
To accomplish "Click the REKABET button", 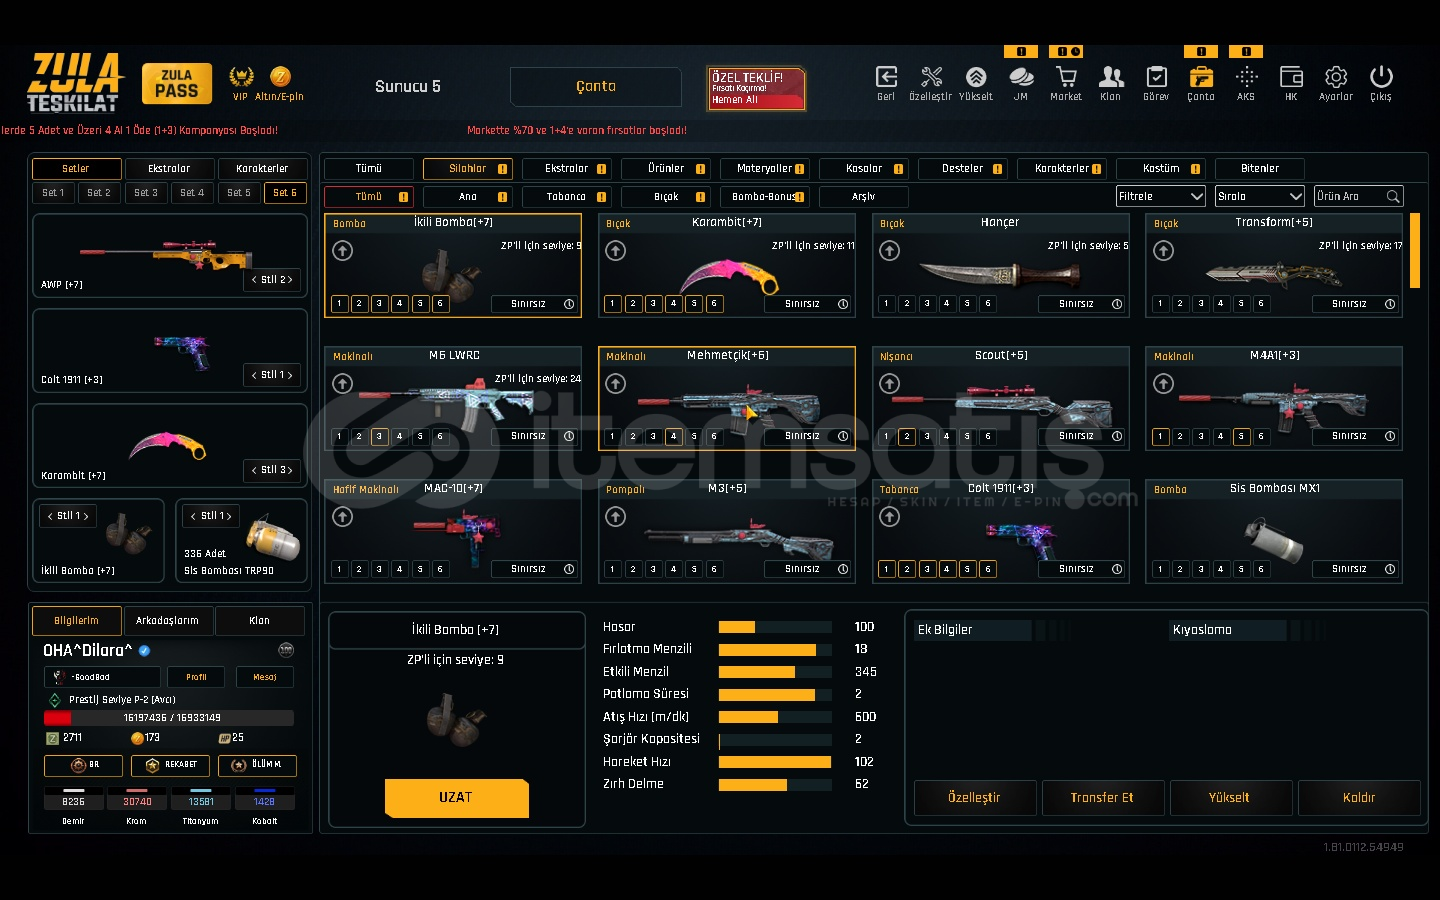I will (x=171, y=765).
